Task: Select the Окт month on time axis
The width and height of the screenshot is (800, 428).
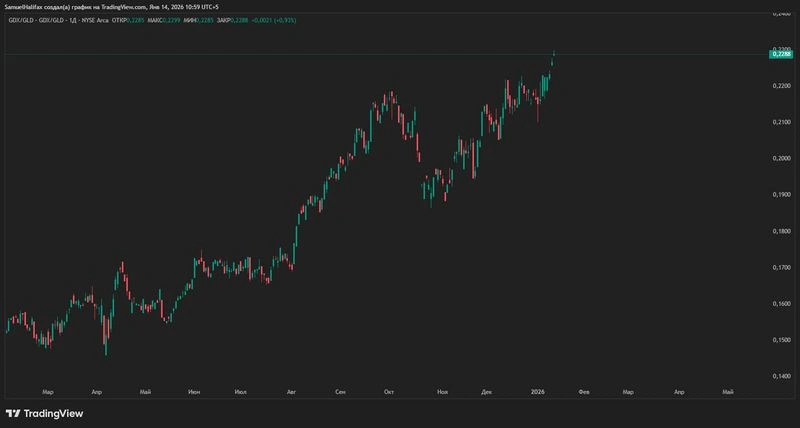Action: pyautogui.click(x=389, y=392)
